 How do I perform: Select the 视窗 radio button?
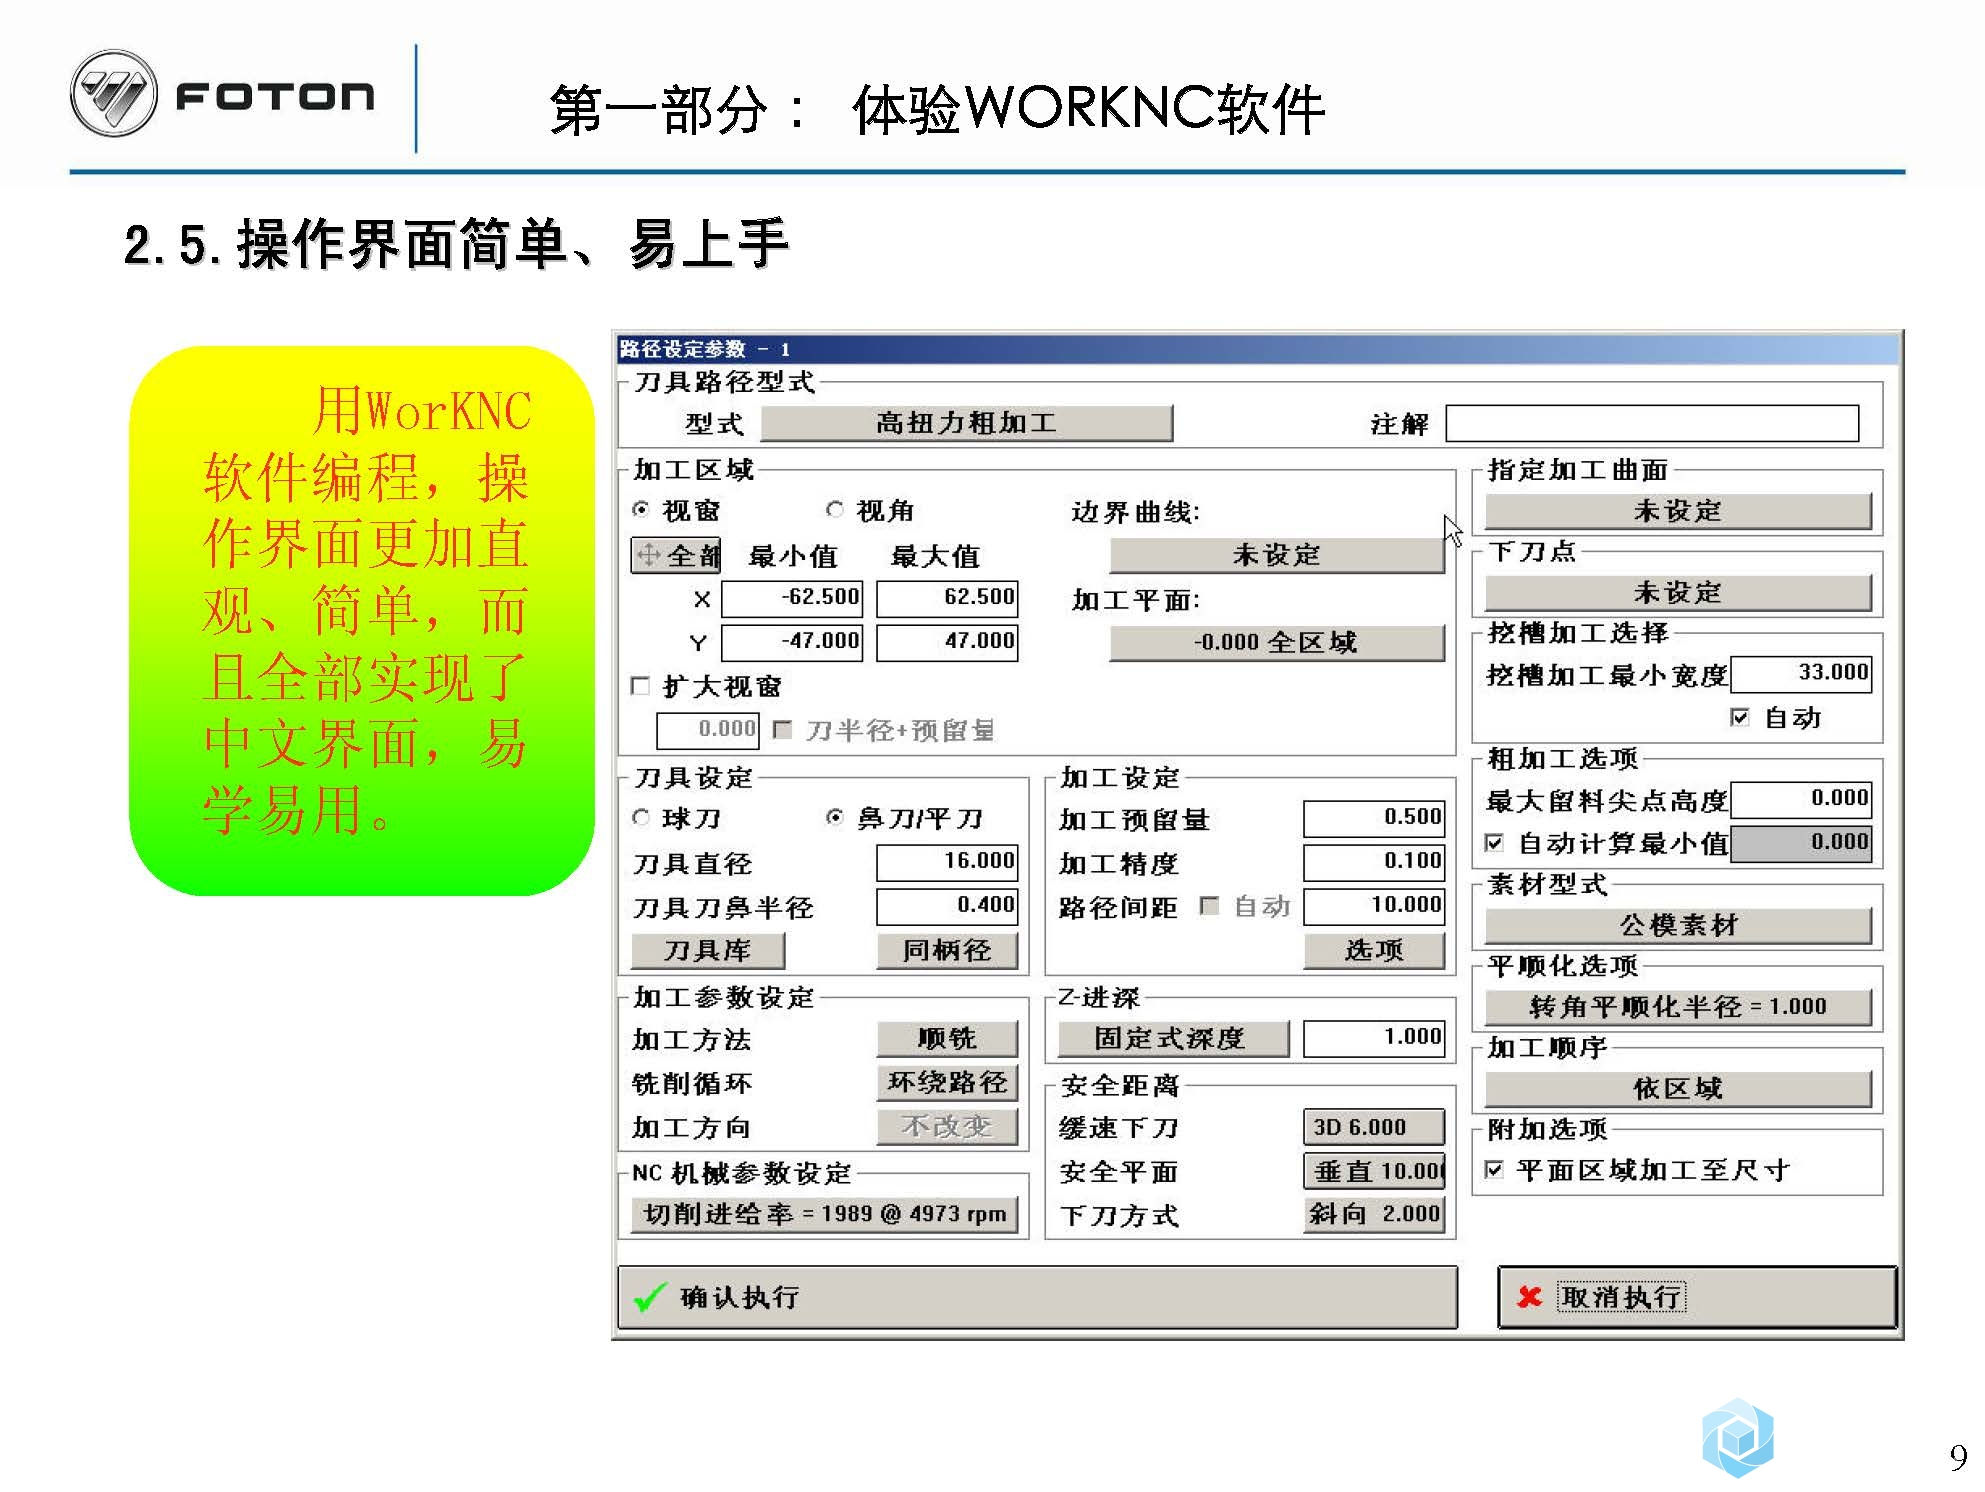tap(641, 510)
